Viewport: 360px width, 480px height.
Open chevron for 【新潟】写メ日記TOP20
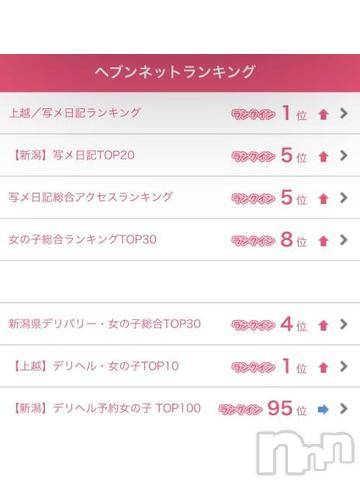click(x=344, y=155)
